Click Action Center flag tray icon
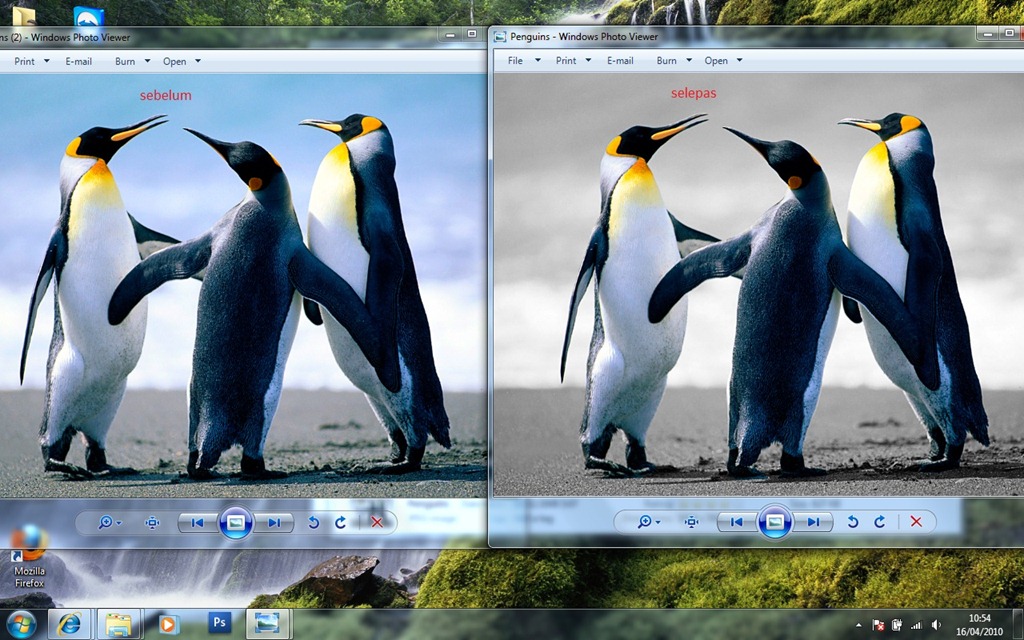 (x=878, y=625)
